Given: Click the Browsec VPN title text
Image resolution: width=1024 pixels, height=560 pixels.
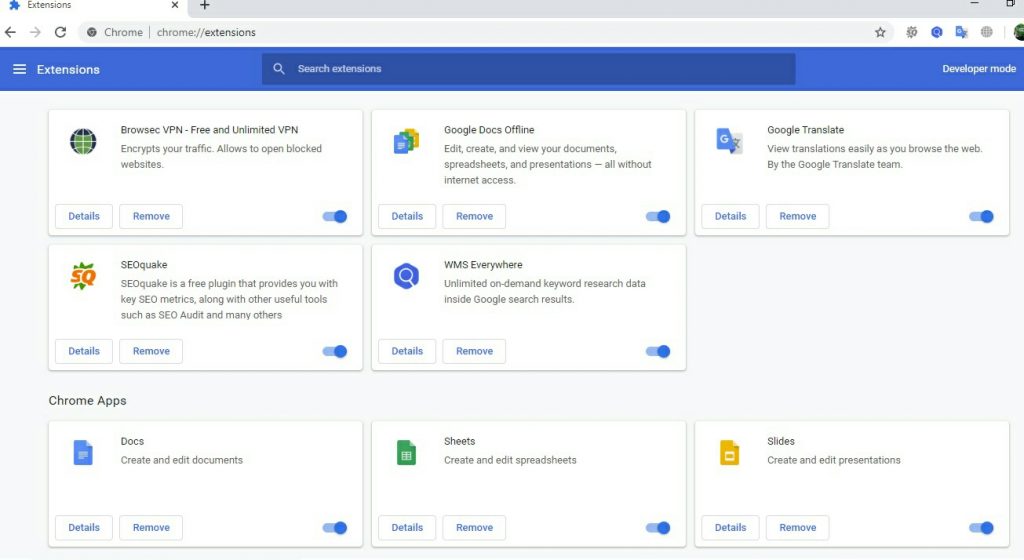Looking at the screenshot, I should click(x=209, y=129).
